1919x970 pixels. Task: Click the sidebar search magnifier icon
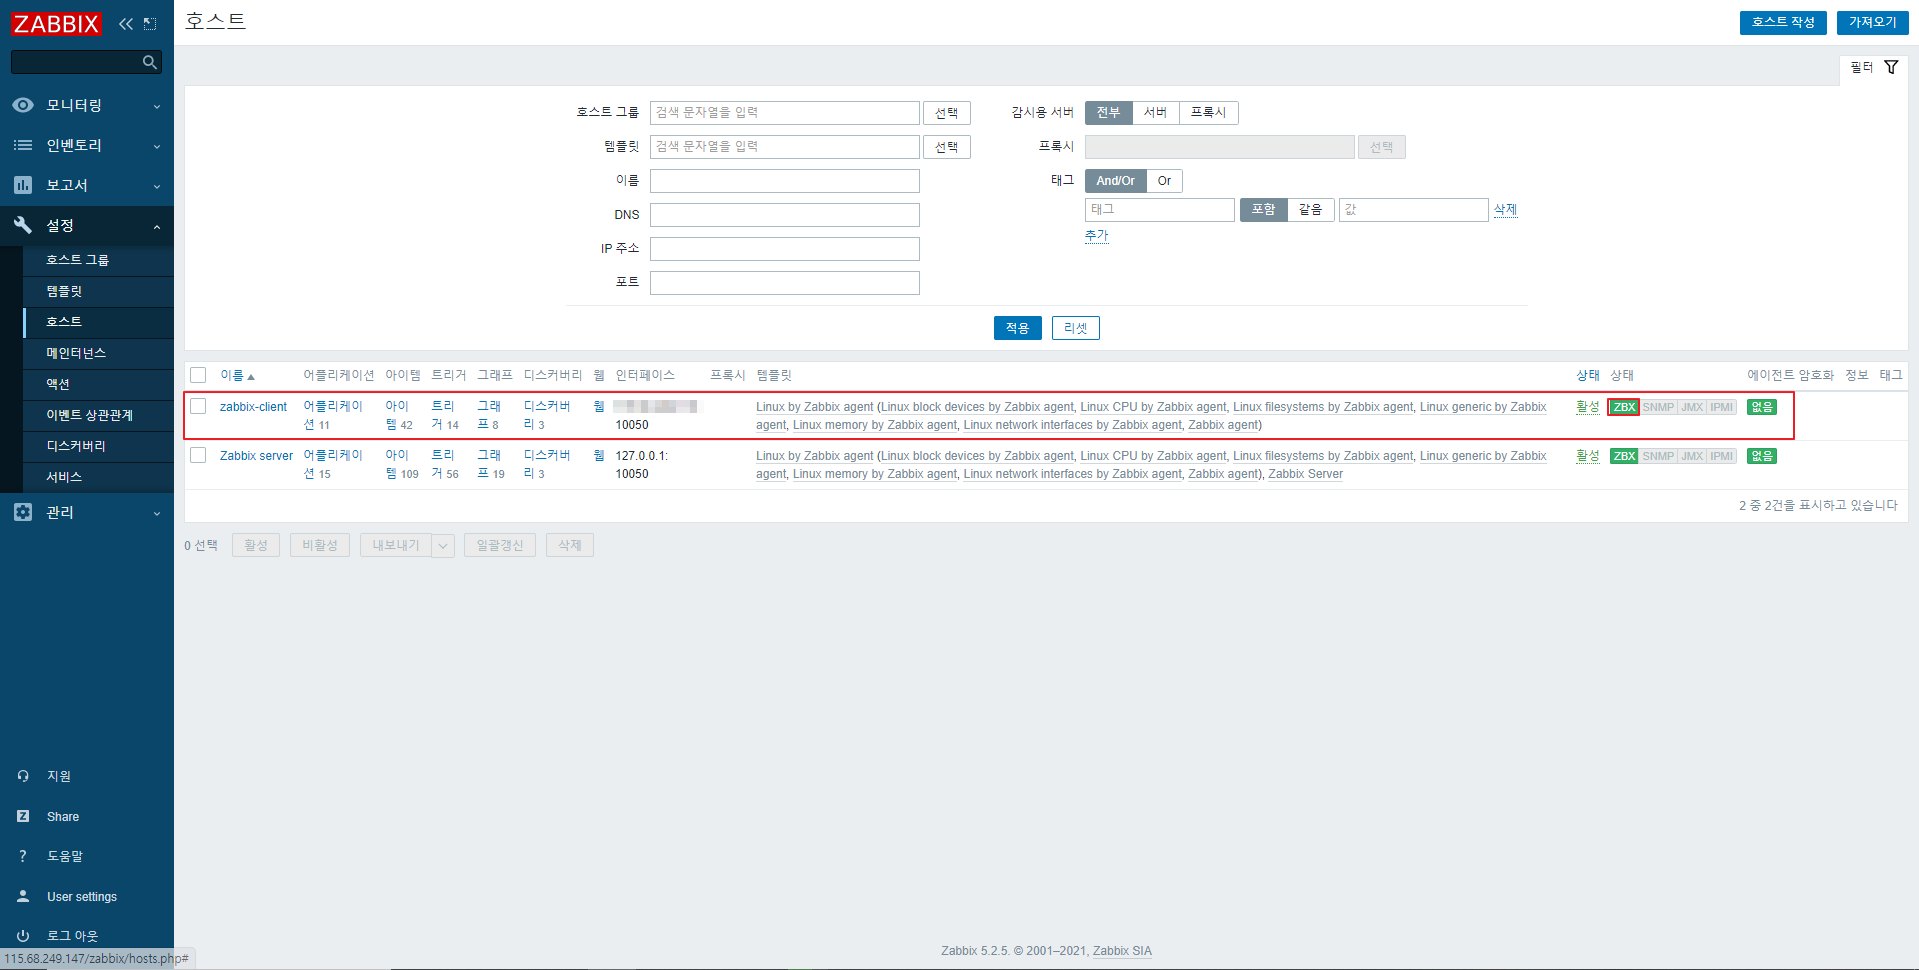(150, 62)
